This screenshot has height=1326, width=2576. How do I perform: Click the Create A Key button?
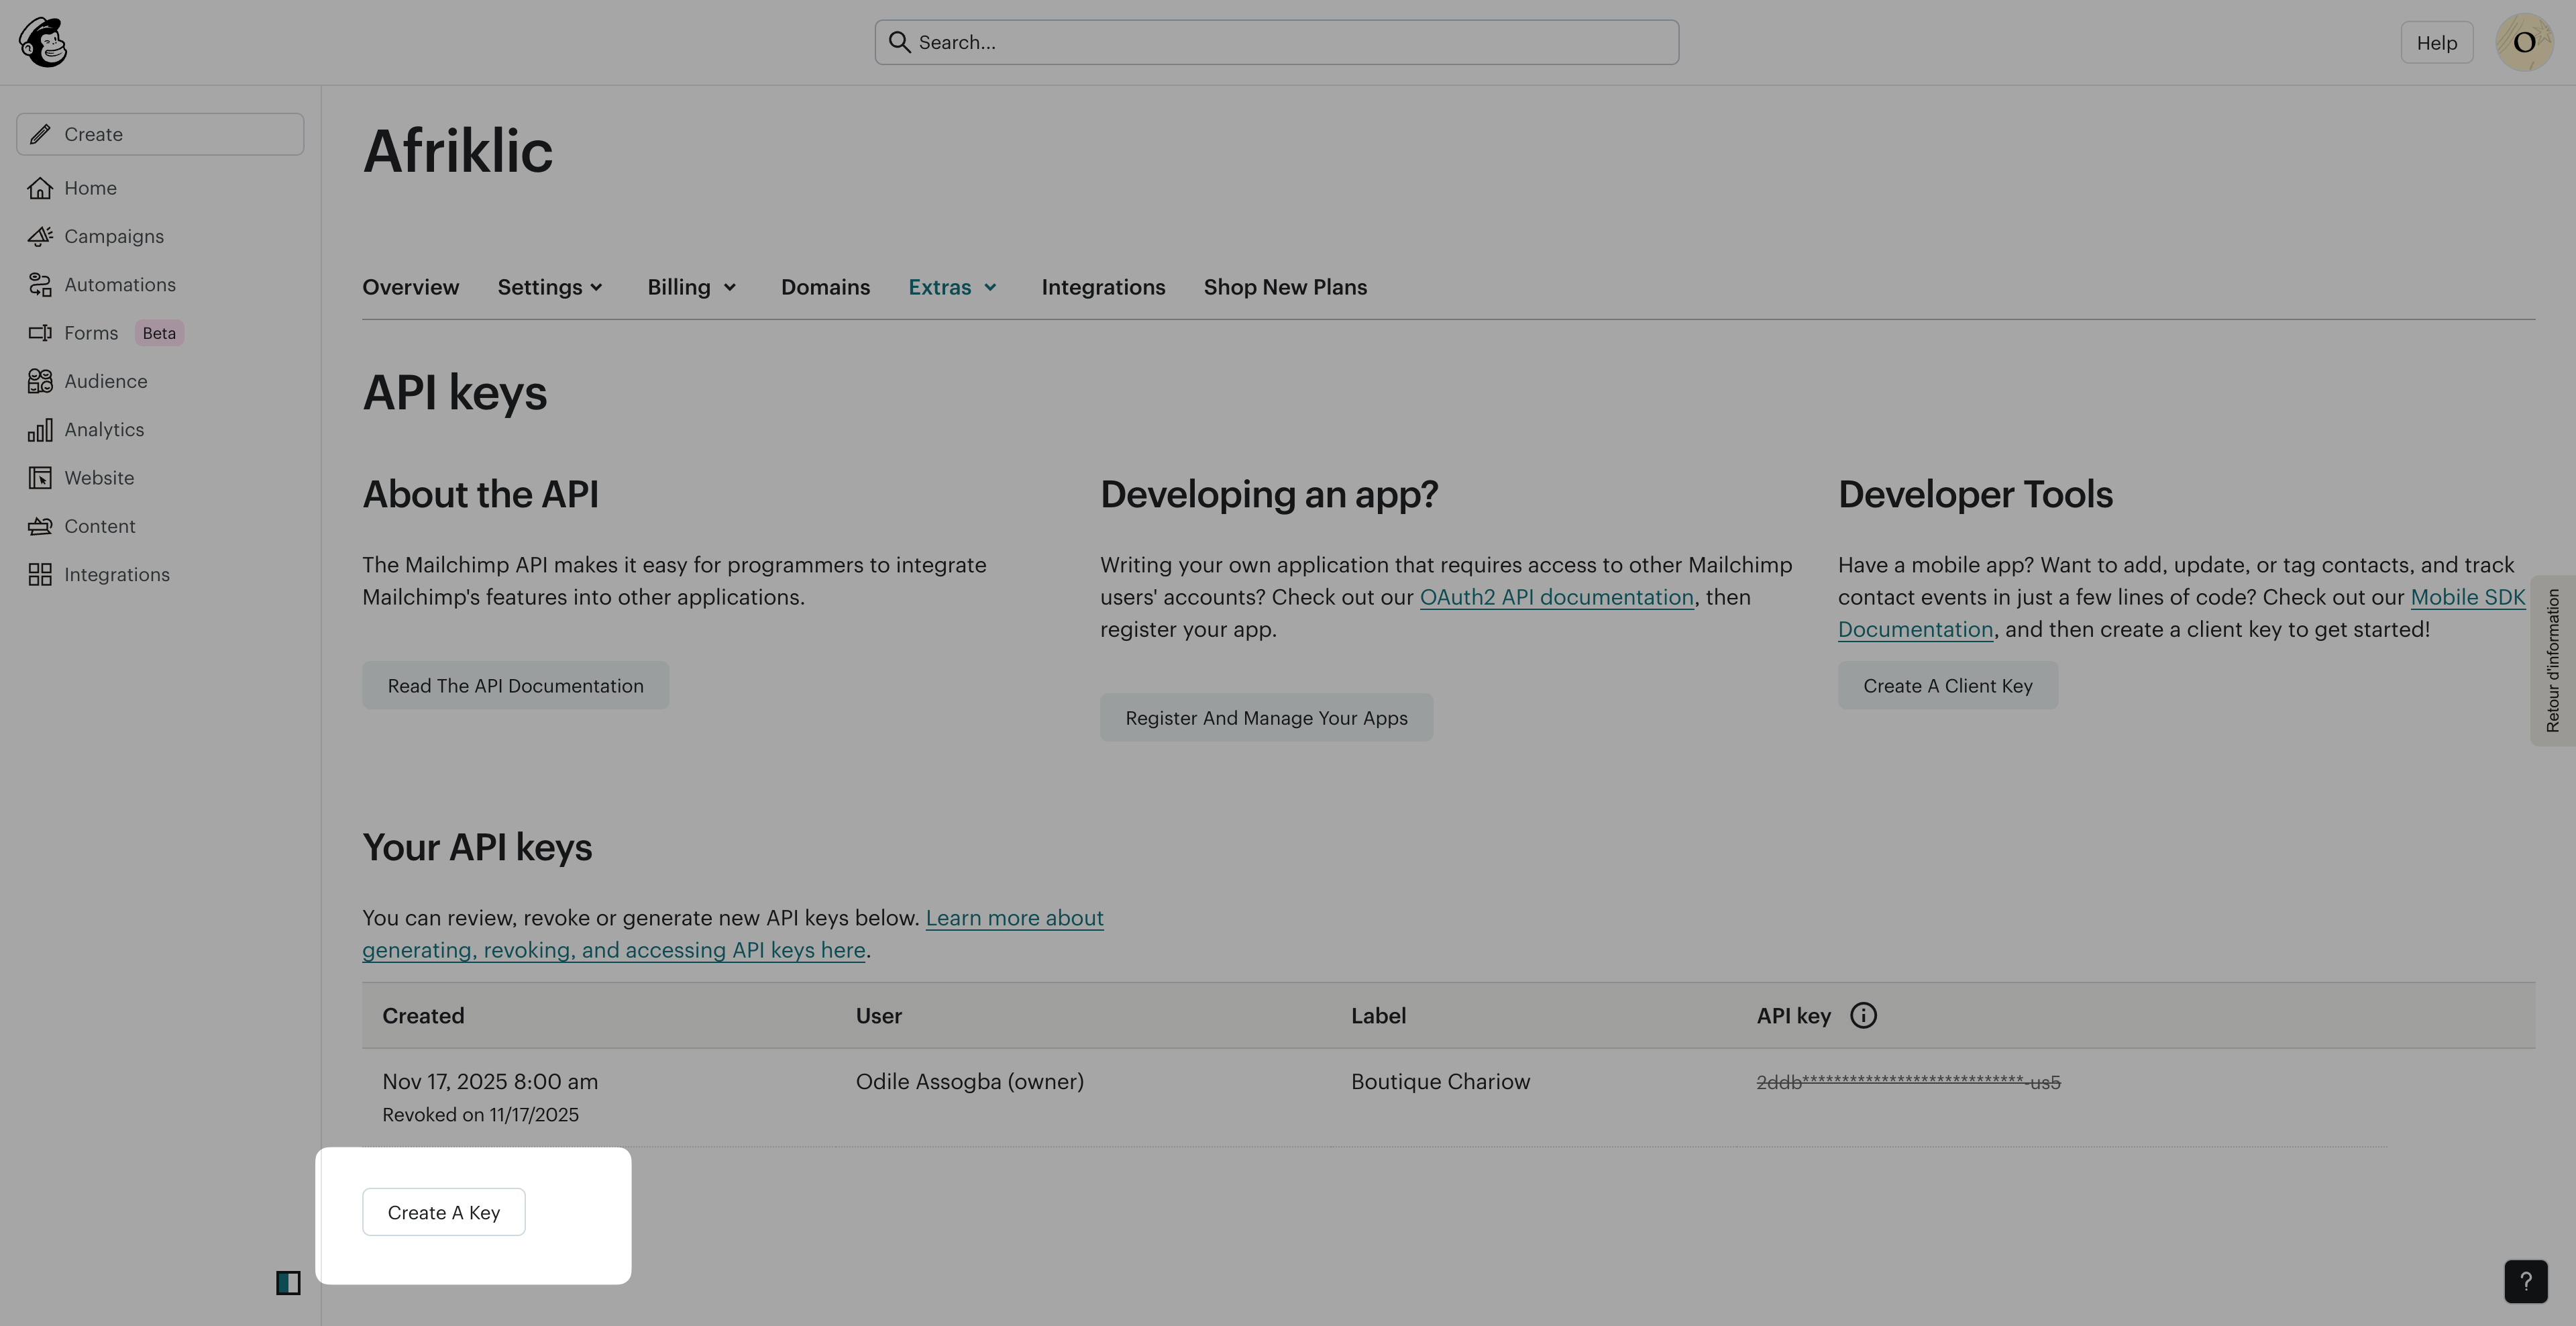pyautogui.click(x=443, y=1212)
